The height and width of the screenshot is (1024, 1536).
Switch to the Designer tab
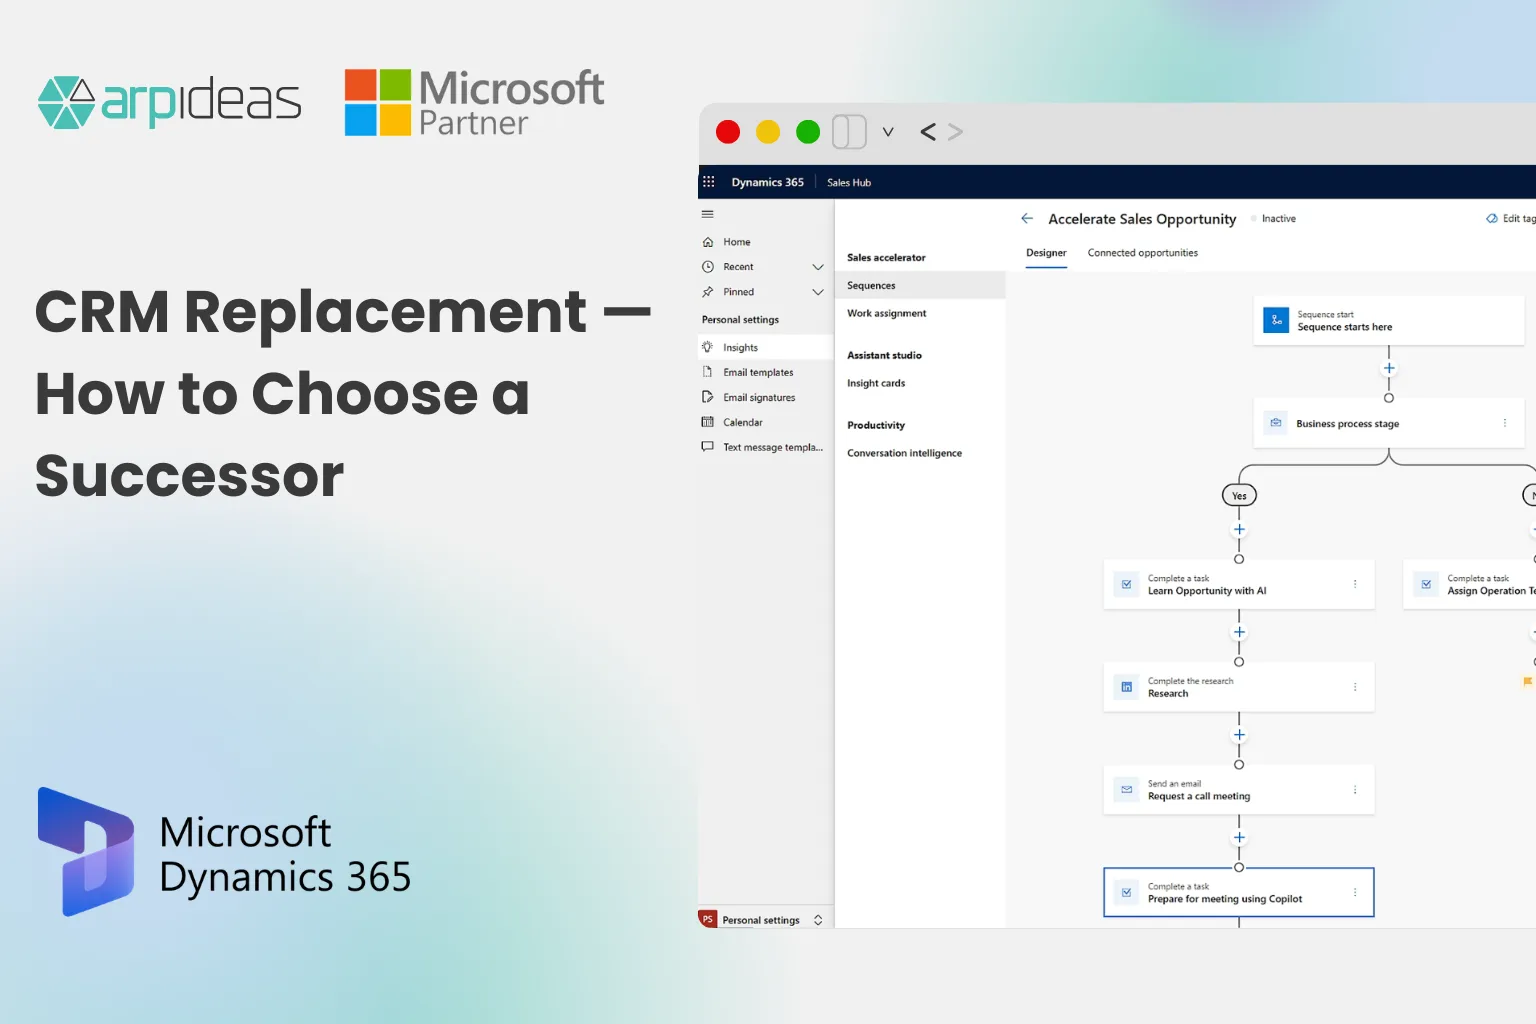coord(1046,253)
